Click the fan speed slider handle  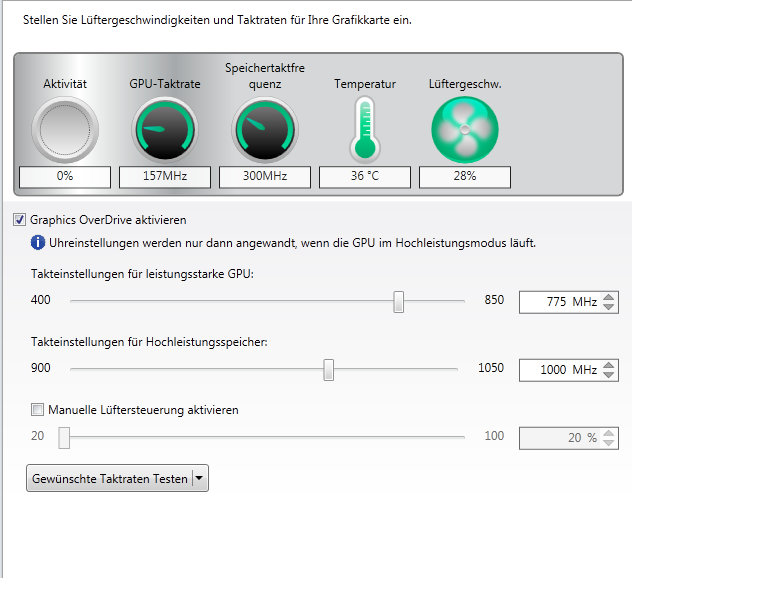pos(64,437)
